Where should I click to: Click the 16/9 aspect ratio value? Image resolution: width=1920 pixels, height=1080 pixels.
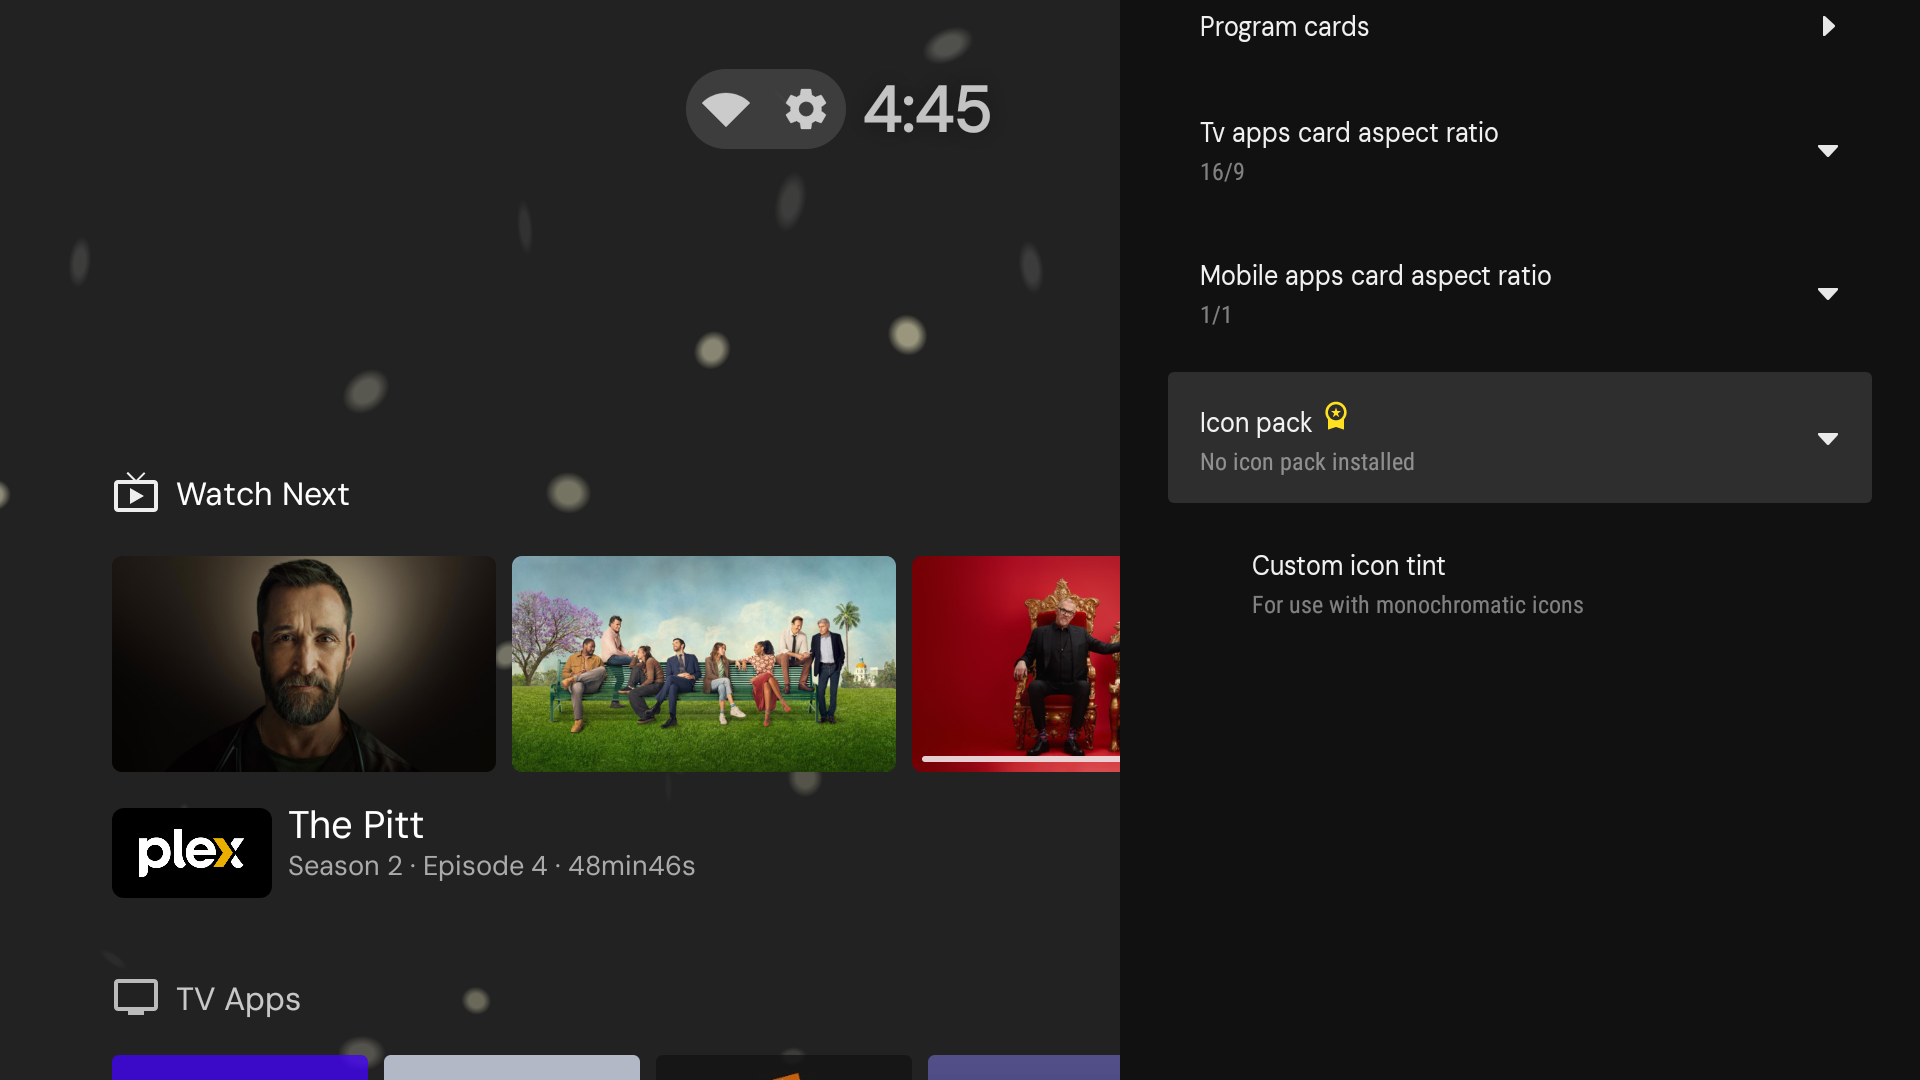click(x=1222, y=172)
